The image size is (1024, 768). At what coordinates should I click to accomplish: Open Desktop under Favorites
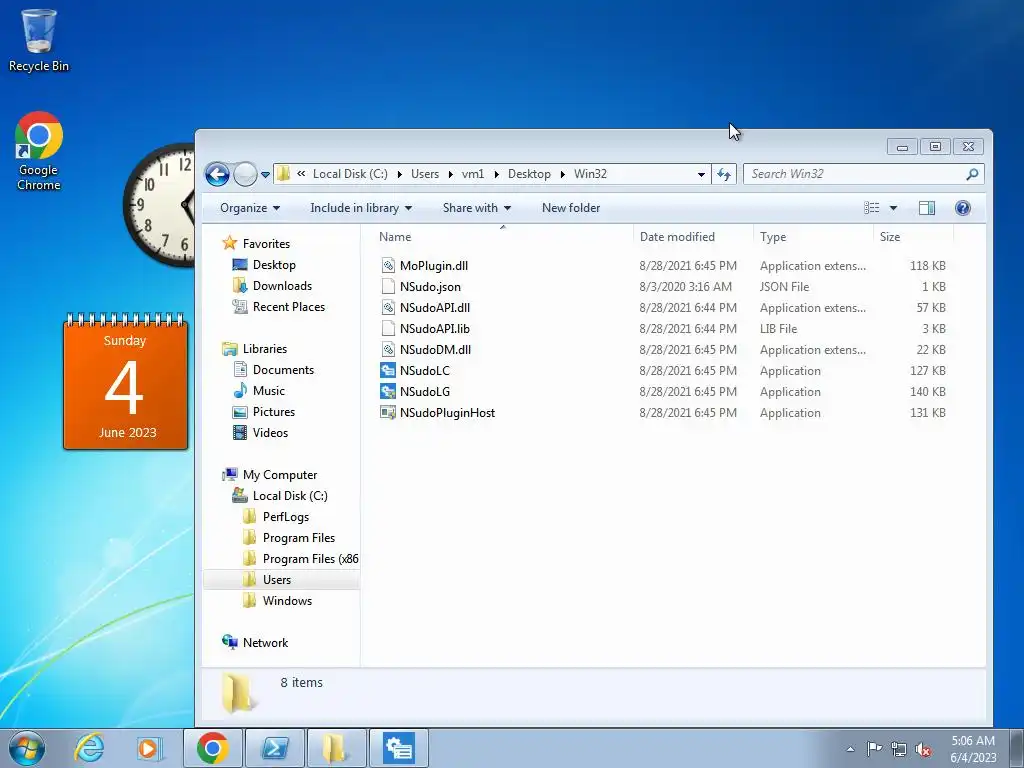[274, 264]
